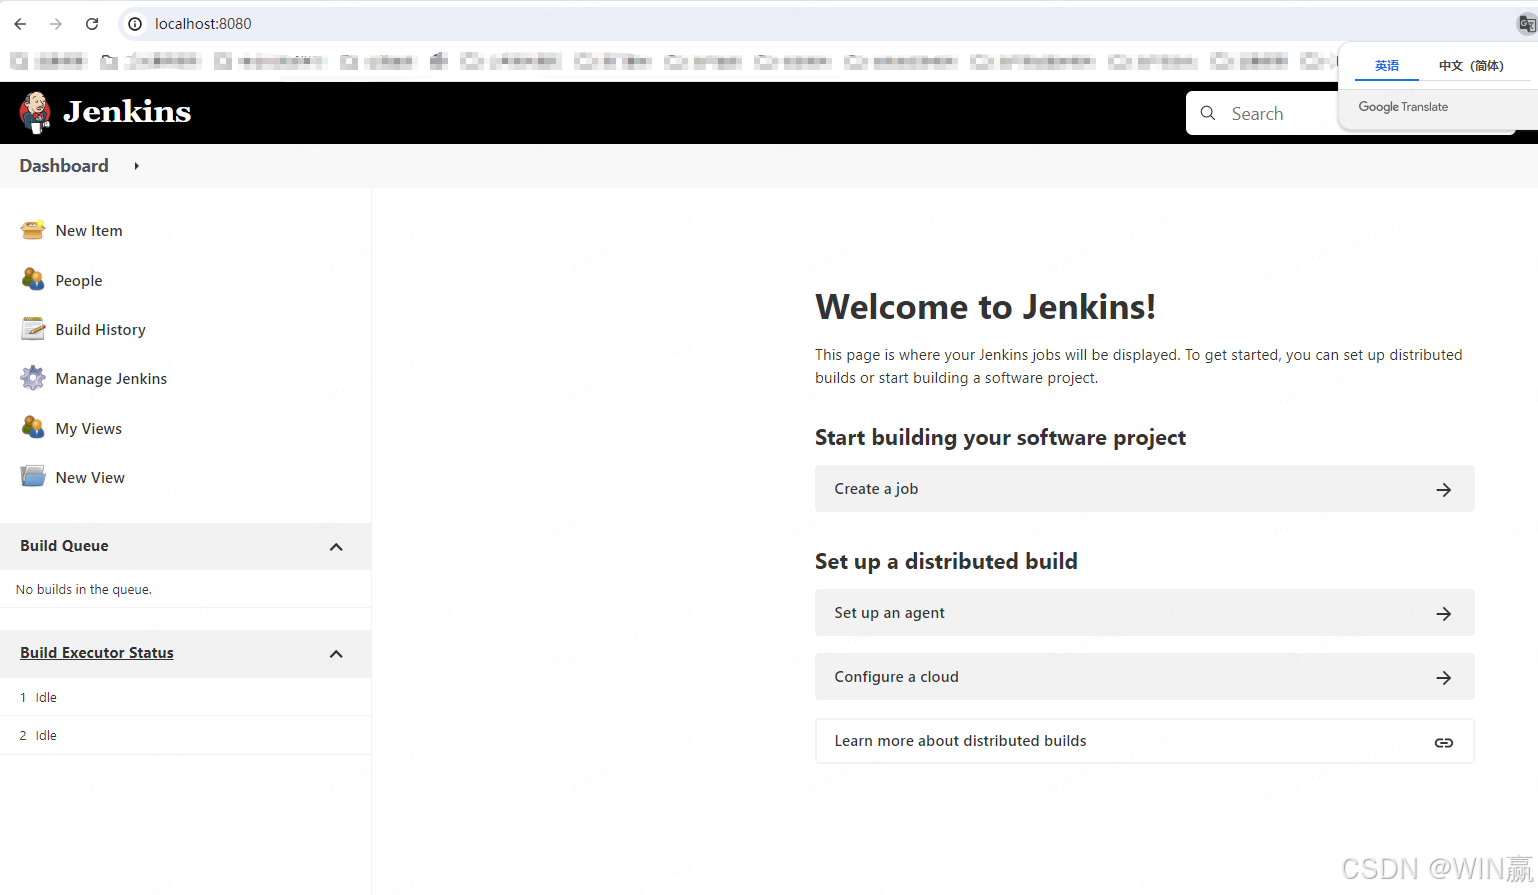The image size is (1538, 895).
Task: Click "Start building your software project" heading
Action: pyautogui.click(x=1000, y=438)
